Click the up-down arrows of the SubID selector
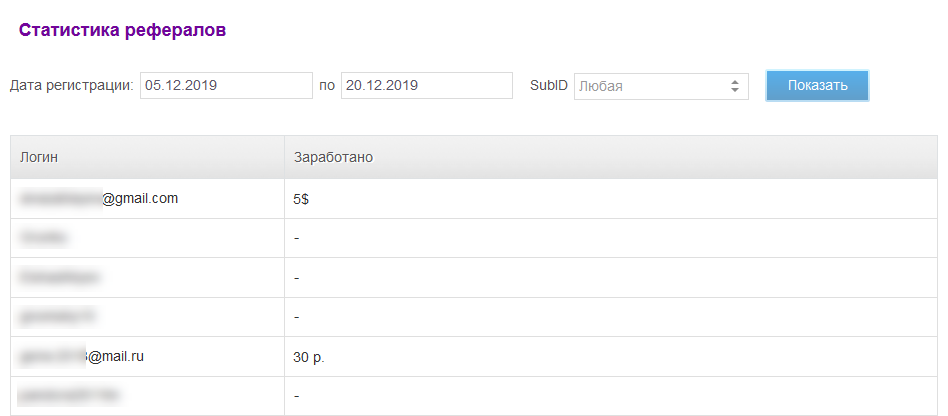The height and width of the screenshot is (416, 948). [736, 86]
